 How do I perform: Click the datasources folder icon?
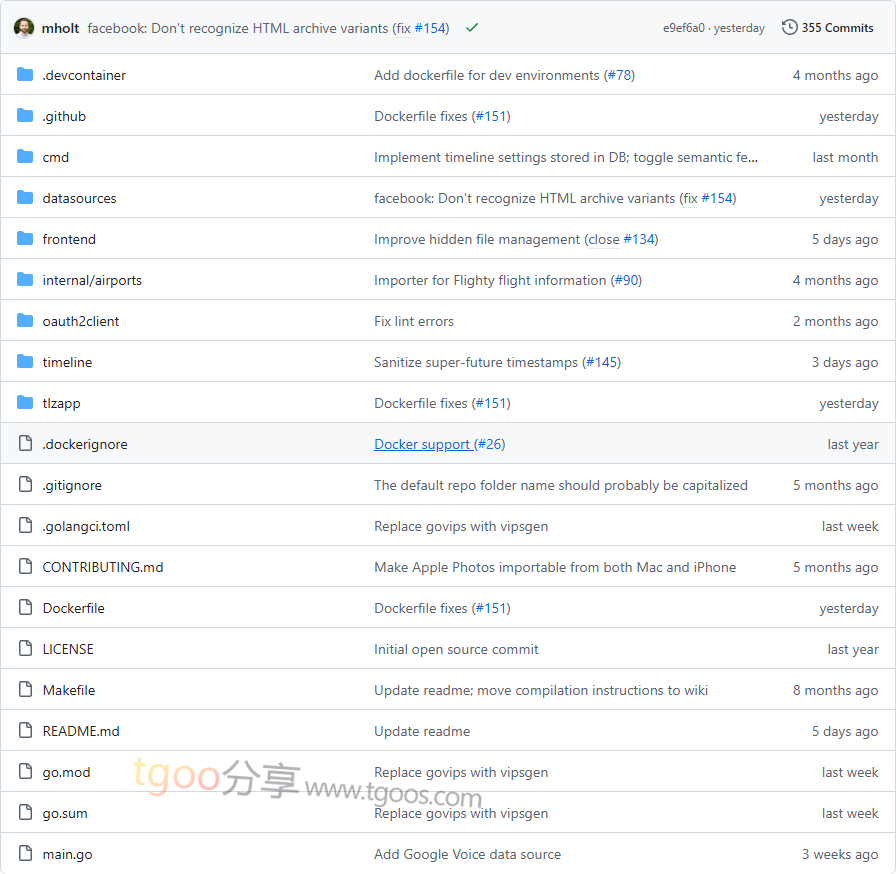coord(25,198)
